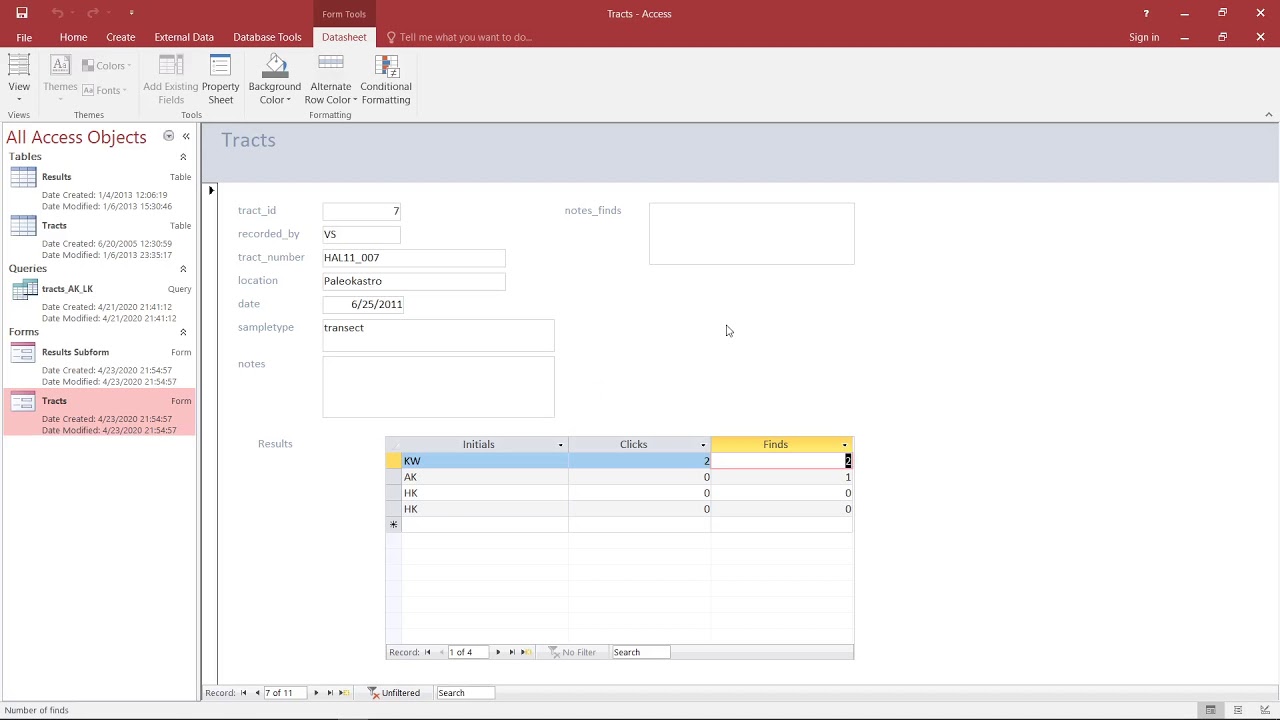Image resolution: width=1280 pixels, height=720 pixels.
Task: Click the main form Search box
Action: tap(465, 693)
